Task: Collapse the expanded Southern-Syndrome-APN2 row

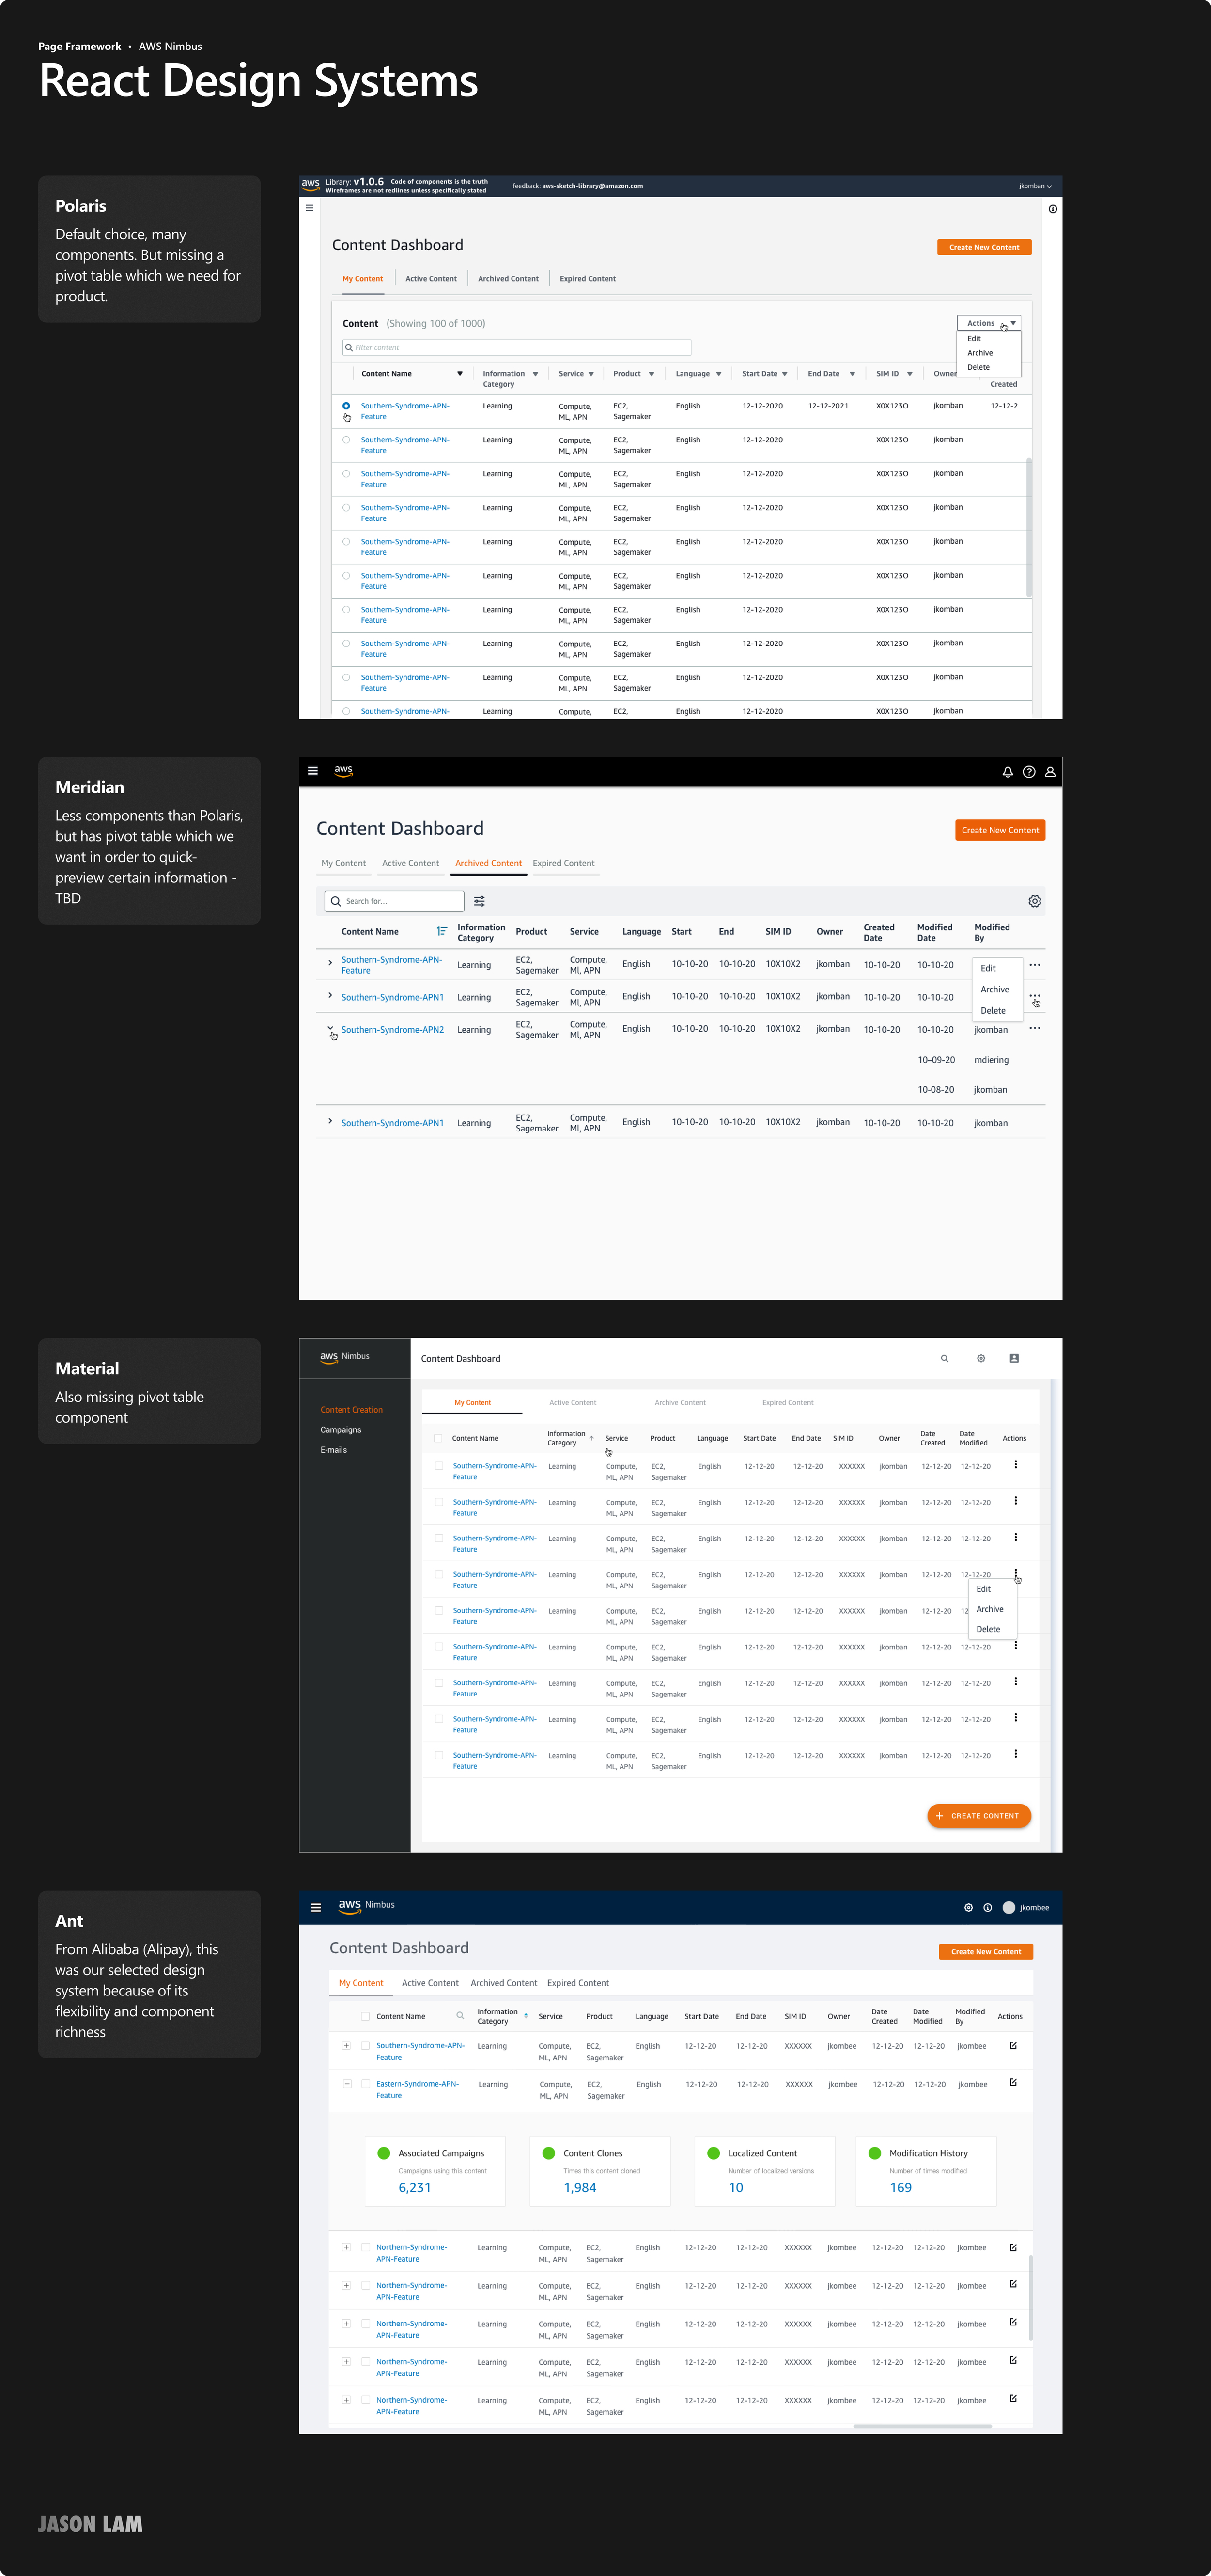Action: tap(330, 1028)
